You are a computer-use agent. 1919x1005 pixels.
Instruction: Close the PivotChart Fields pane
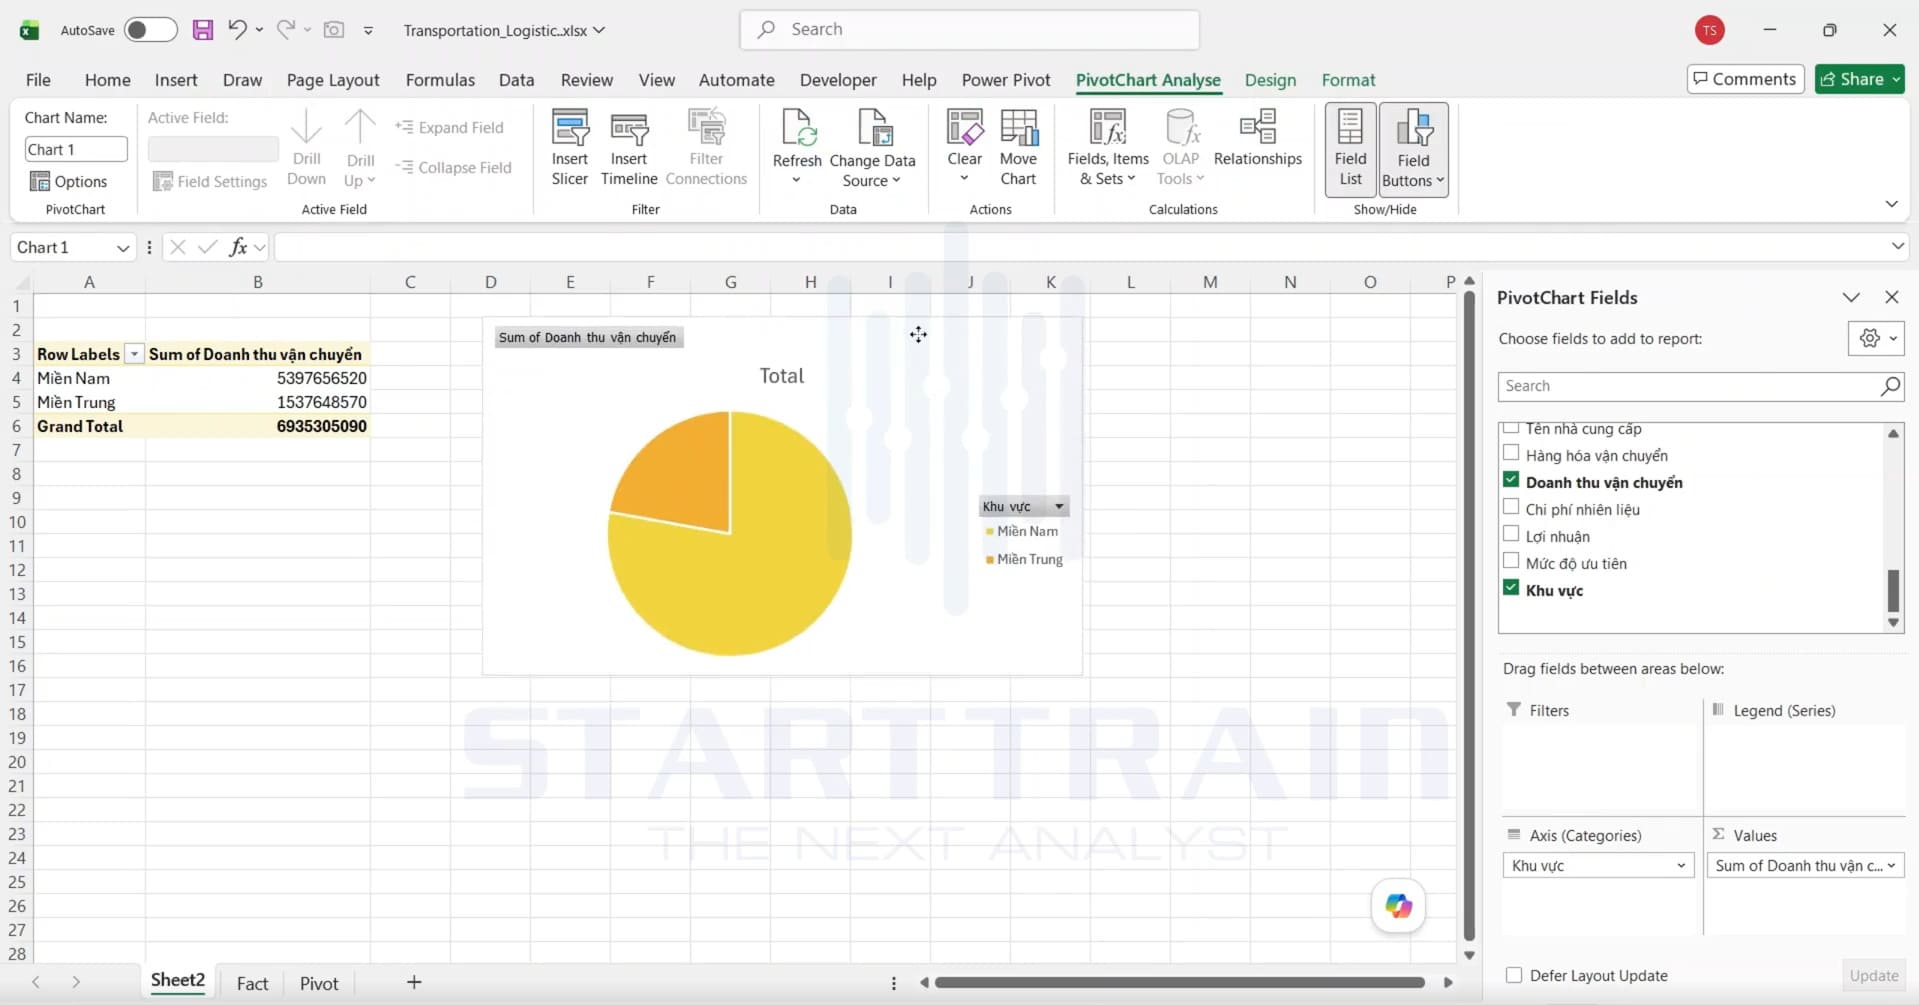tap(1891, 297)
